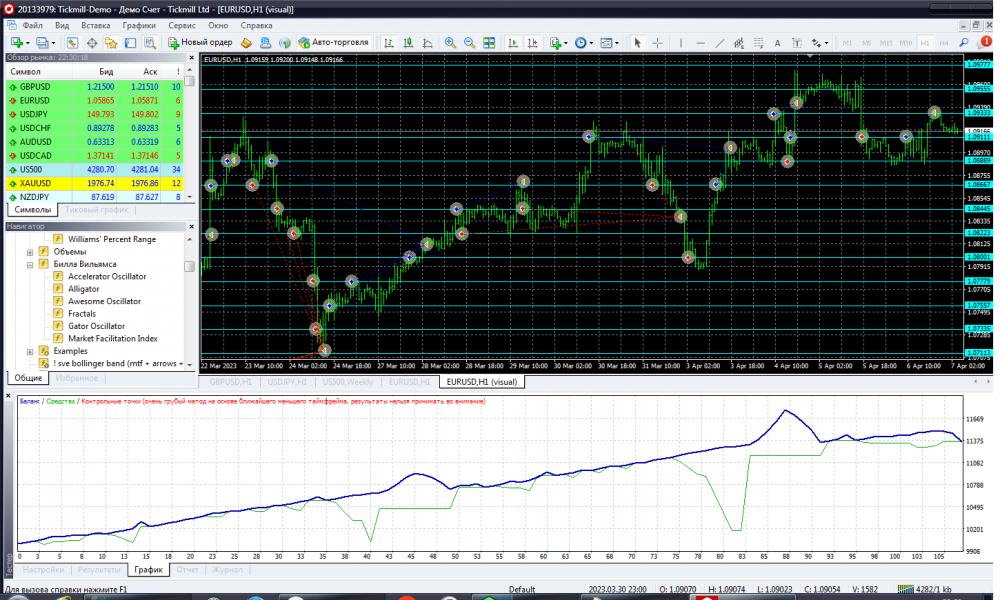The width and height of the screenshot is (1000, 600).
Task: Toggle Chart Shift
Action: pyautogui.click(x=533, y=43)
